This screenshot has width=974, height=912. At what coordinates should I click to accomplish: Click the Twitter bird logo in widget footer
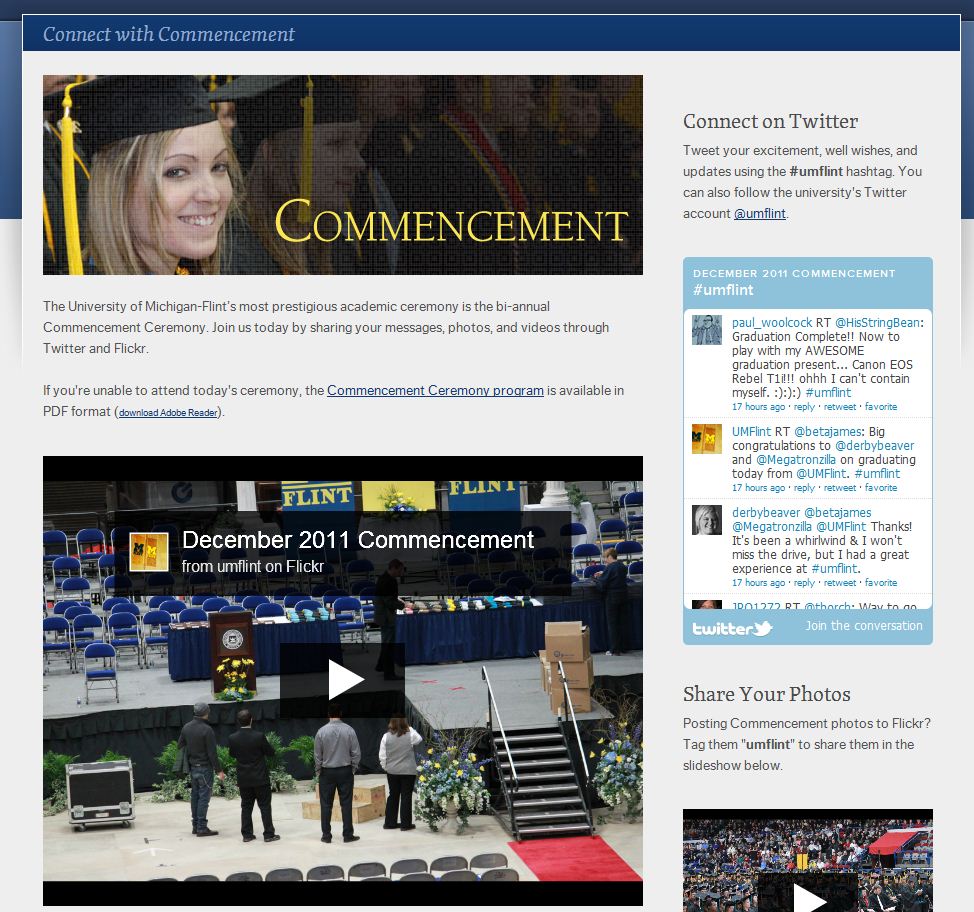coord(732,628)
